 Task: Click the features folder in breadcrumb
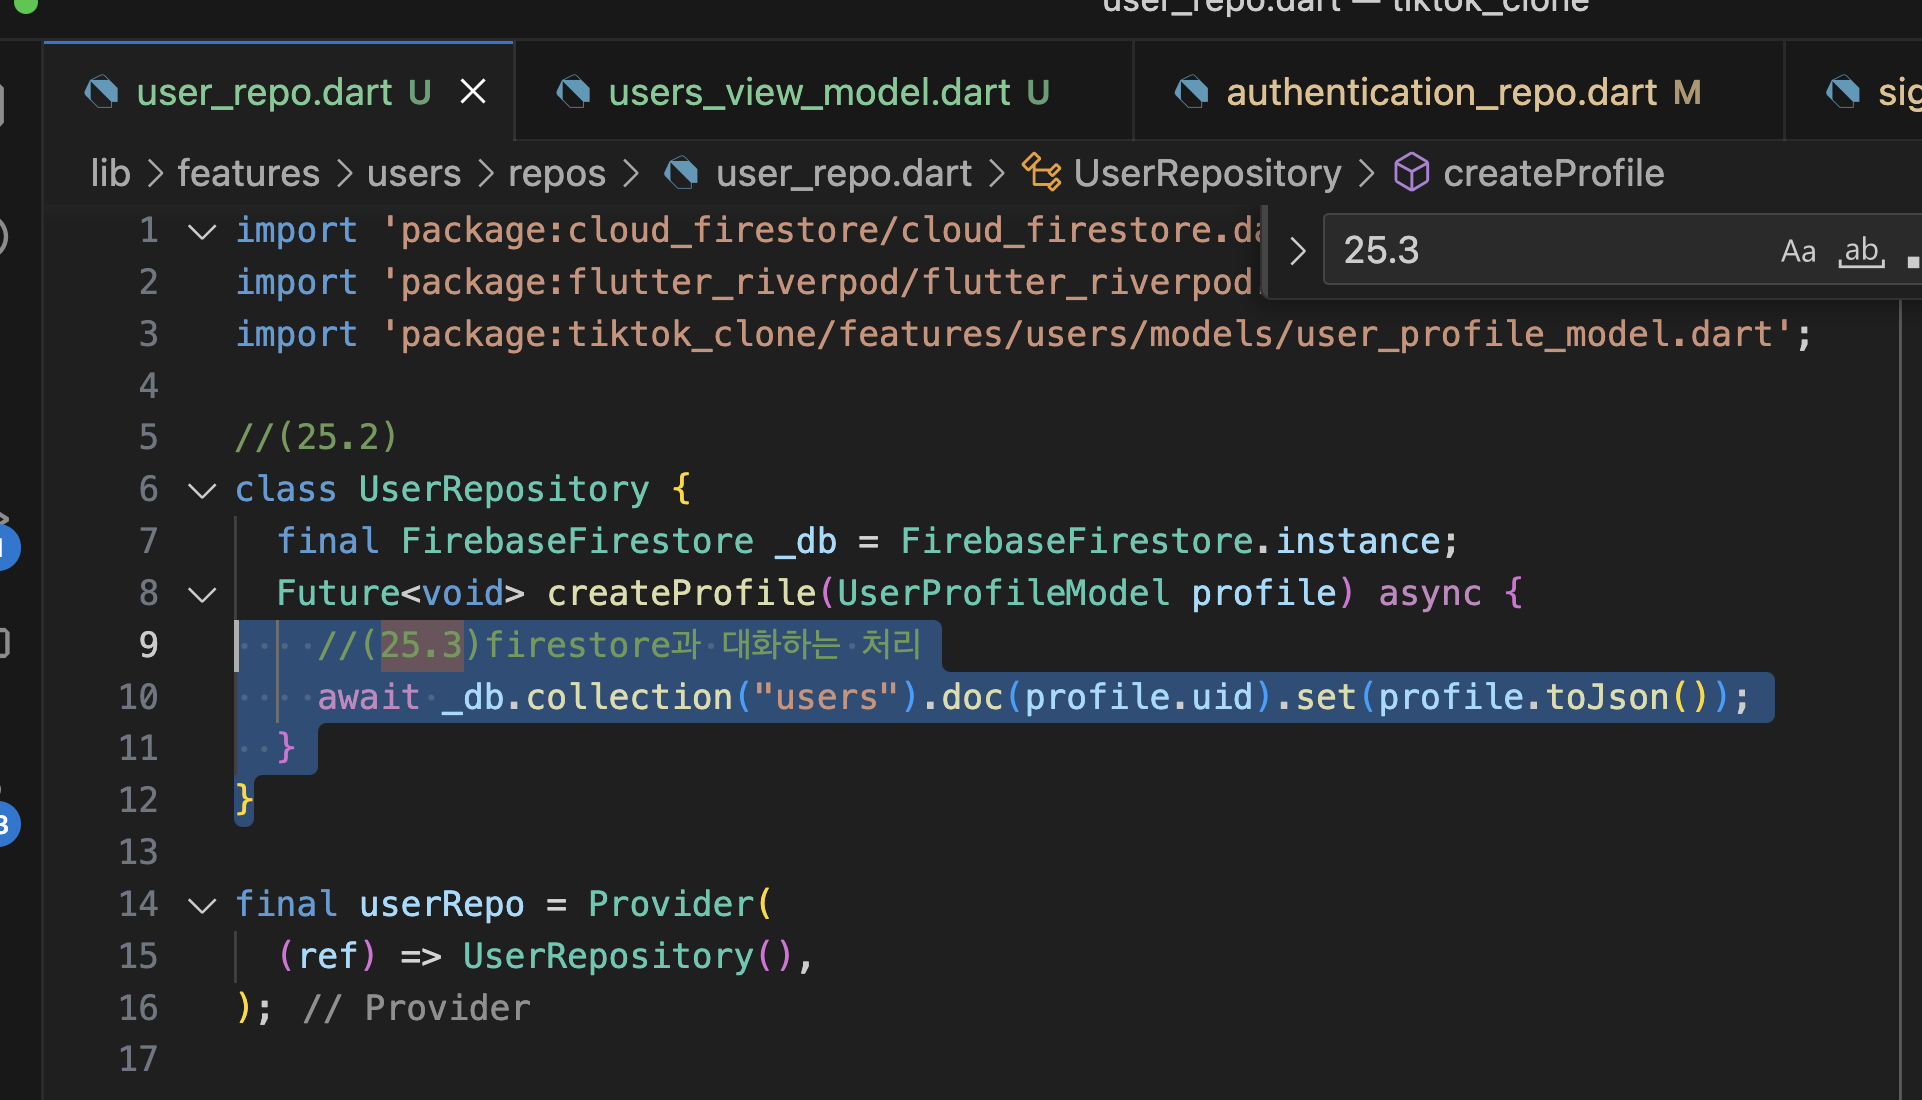pyautogui.click(x=248, y=173)
